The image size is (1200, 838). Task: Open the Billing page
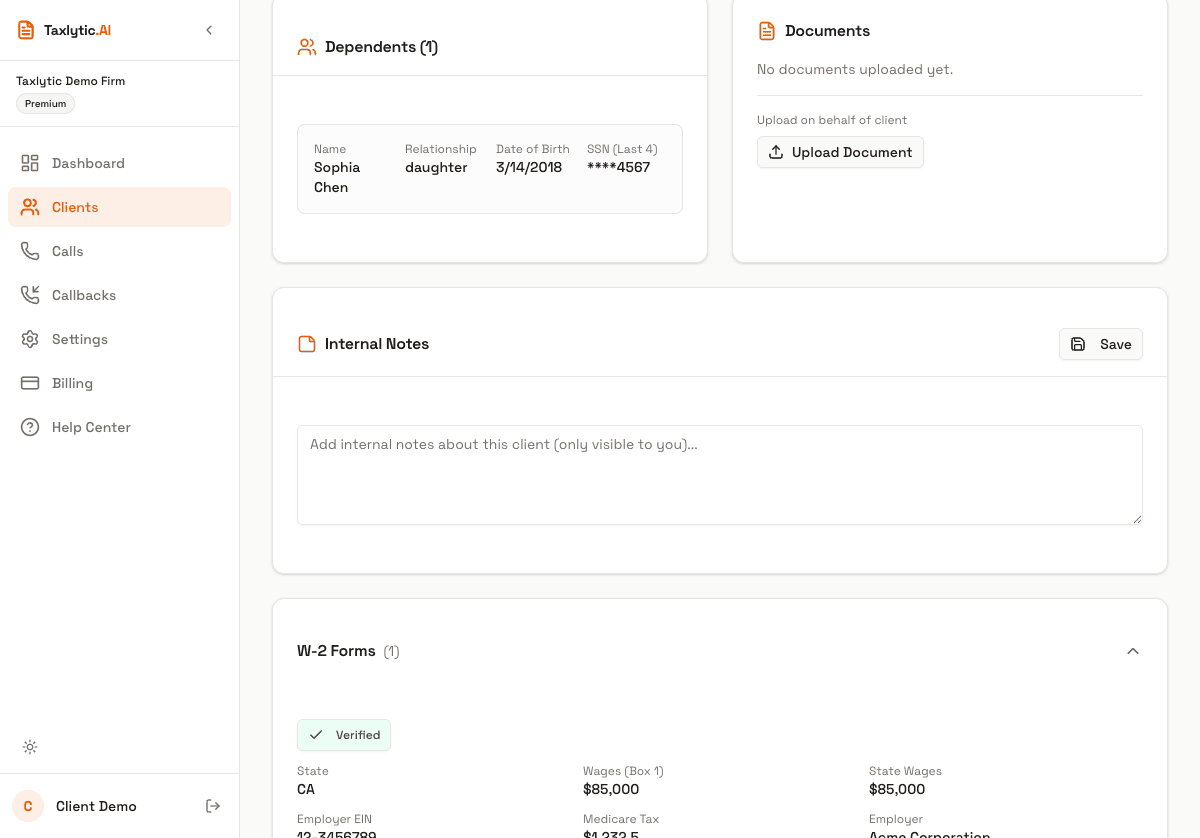[x=72, y=382]
